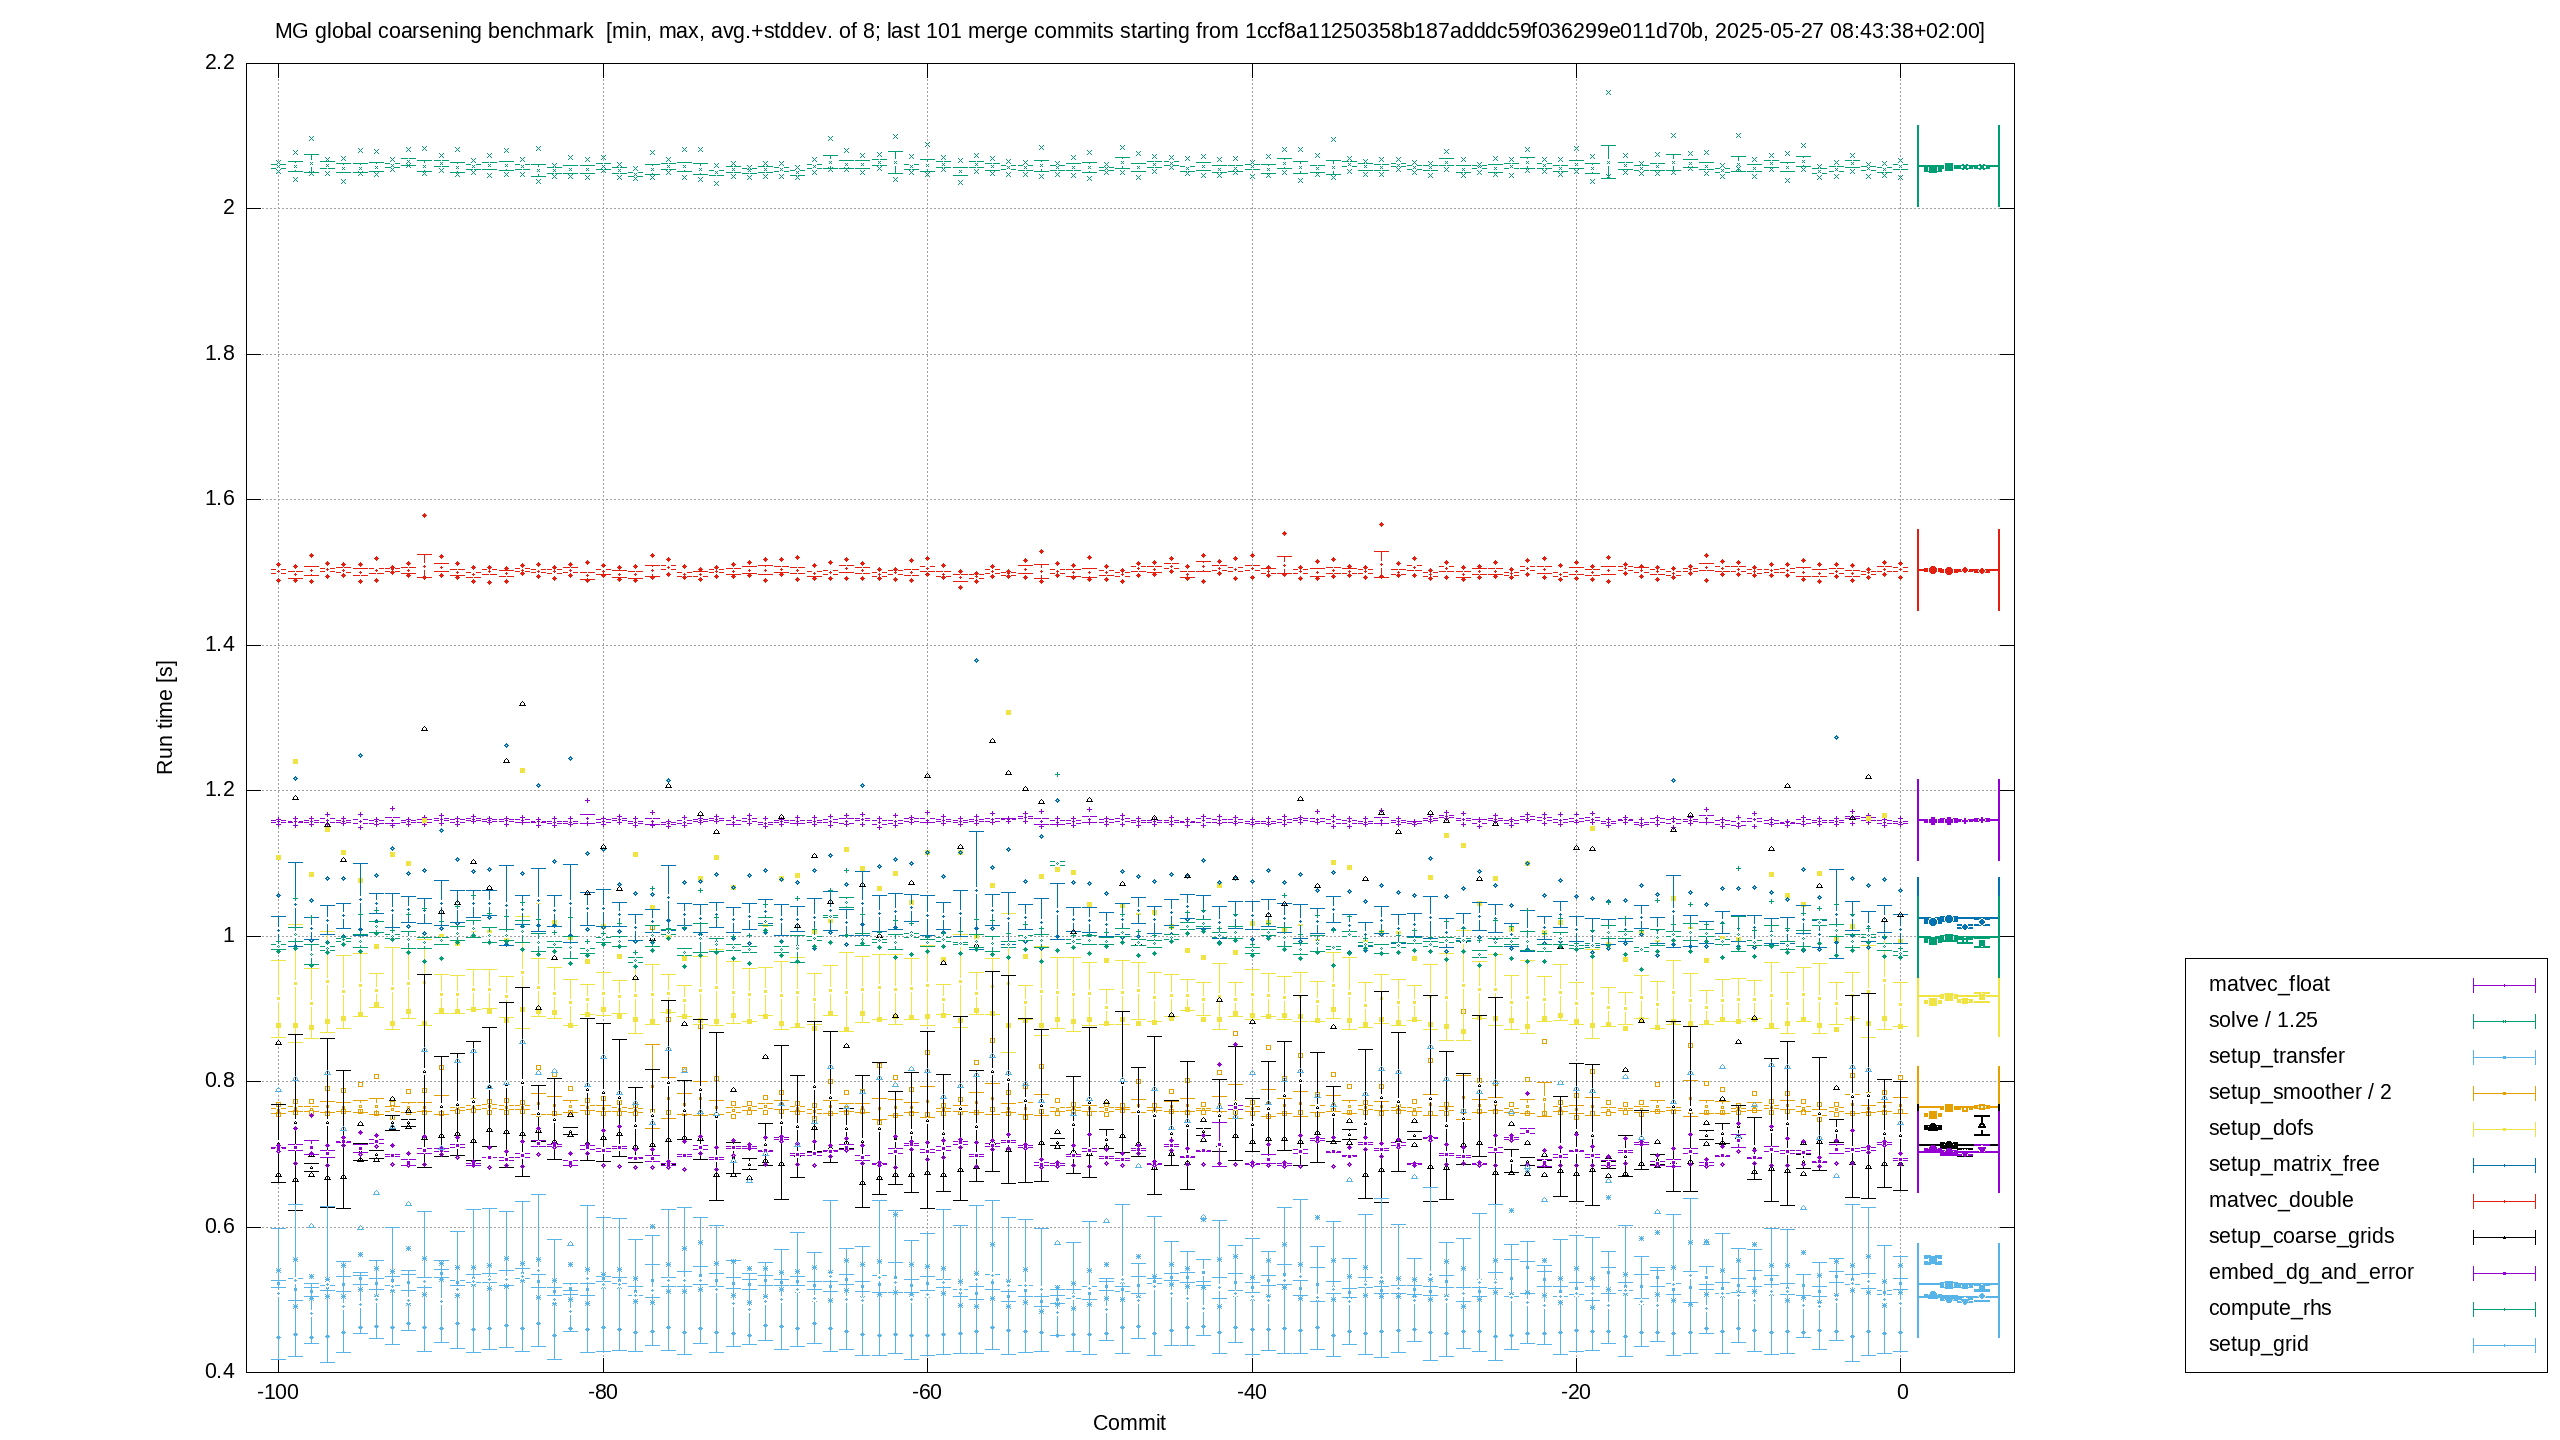Click the 0.4 tick label on y-axis
Image resolution: width=2560 pixels, height=1440 pixels.
tap(220, 1371)
